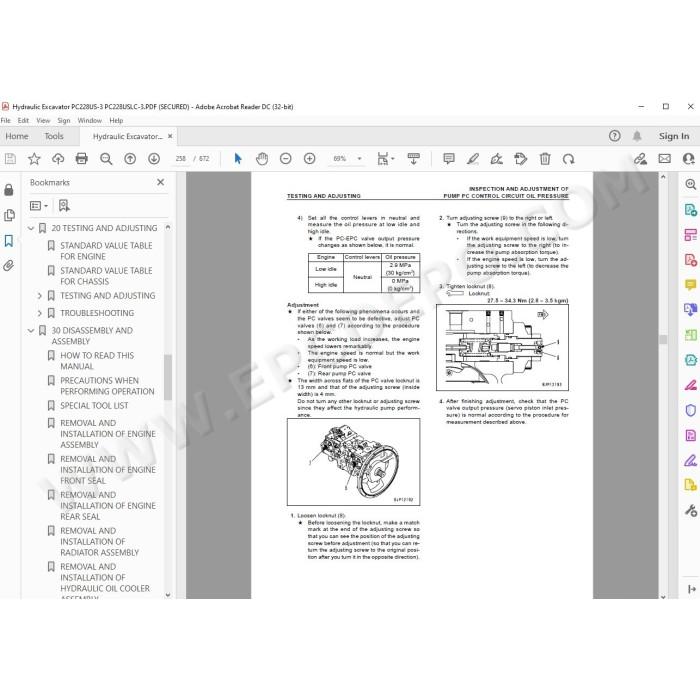Open REMOVAL AND INSTALLATION OF RADIATOR ASSEMBLY bookmark

[x=100, y=542]
